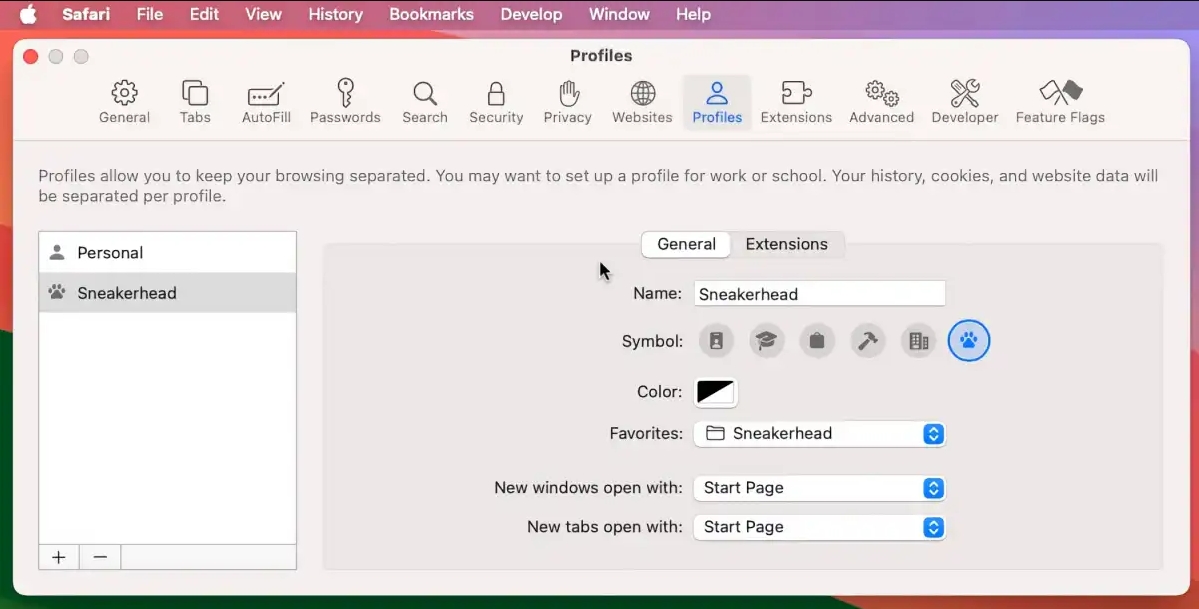The height and width of the screenshot is (609, 1199).
Task: Open the Favorites folder dropdown
Action: (820, 434)
